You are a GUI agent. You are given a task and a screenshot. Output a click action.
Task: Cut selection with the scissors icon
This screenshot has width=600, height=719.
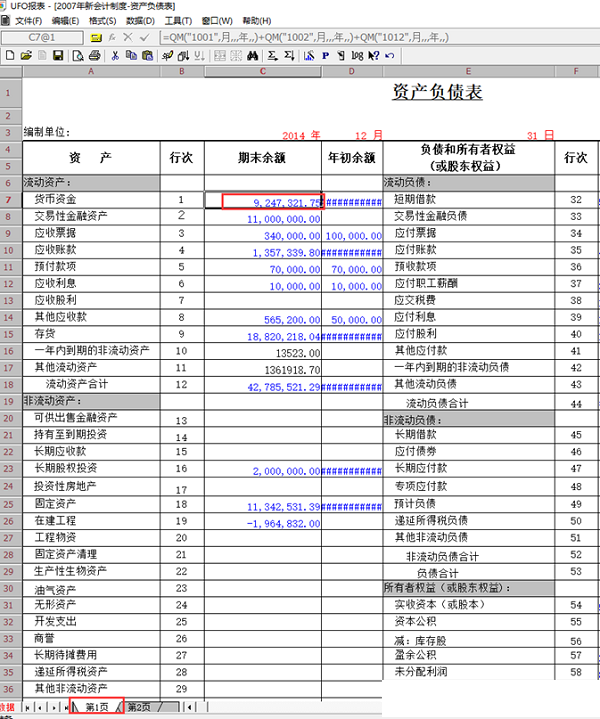115,55
